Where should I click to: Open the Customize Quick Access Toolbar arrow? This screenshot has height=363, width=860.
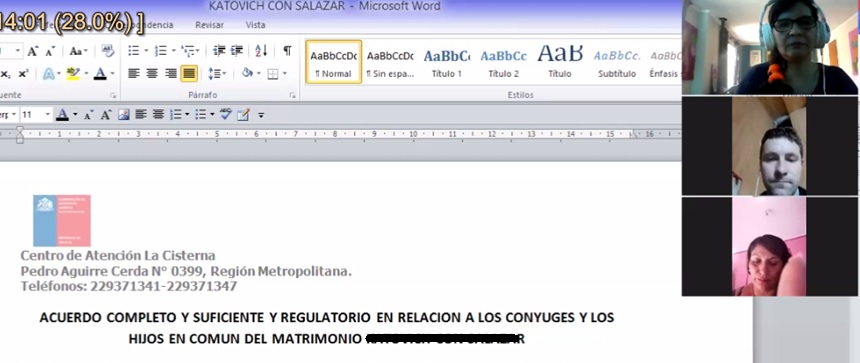pos(261,115)
